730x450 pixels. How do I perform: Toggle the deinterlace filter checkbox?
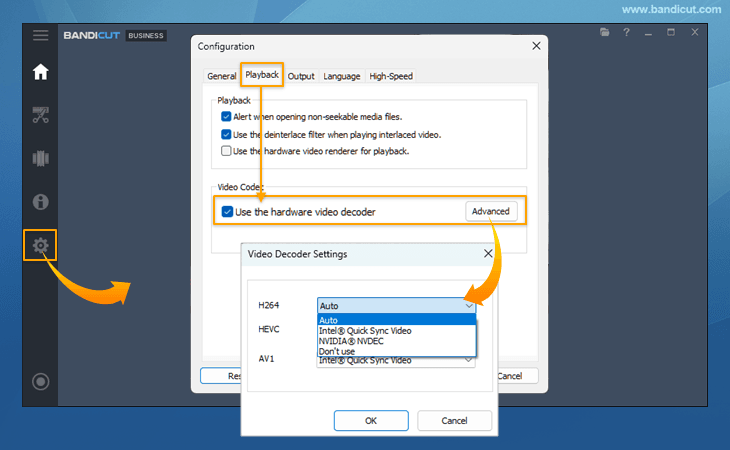(x=227, y=134)
